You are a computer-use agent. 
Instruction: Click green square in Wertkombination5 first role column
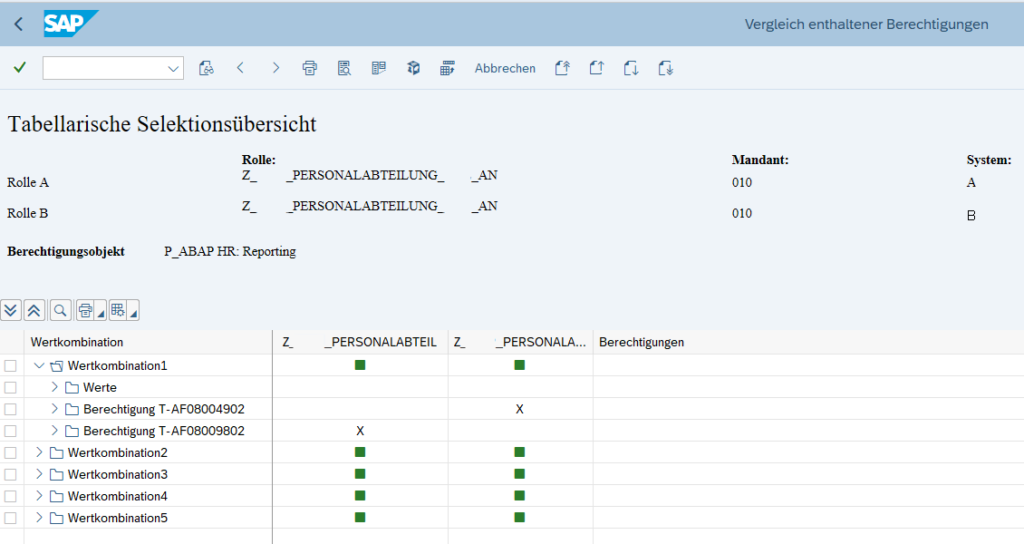(x=360, y=518)
